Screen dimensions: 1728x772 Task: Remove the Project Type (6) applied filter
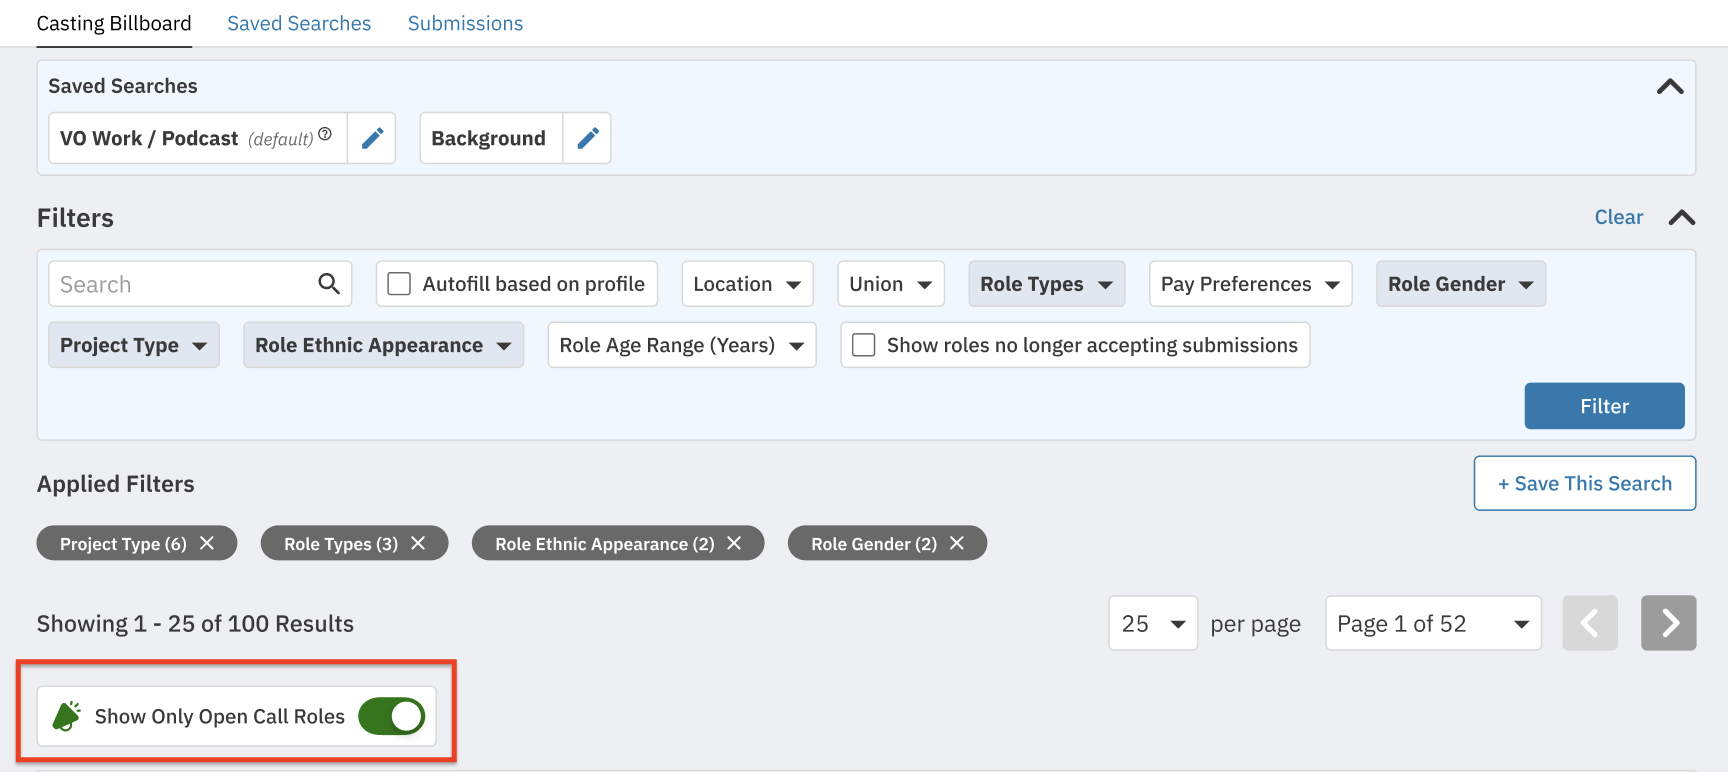207,543
